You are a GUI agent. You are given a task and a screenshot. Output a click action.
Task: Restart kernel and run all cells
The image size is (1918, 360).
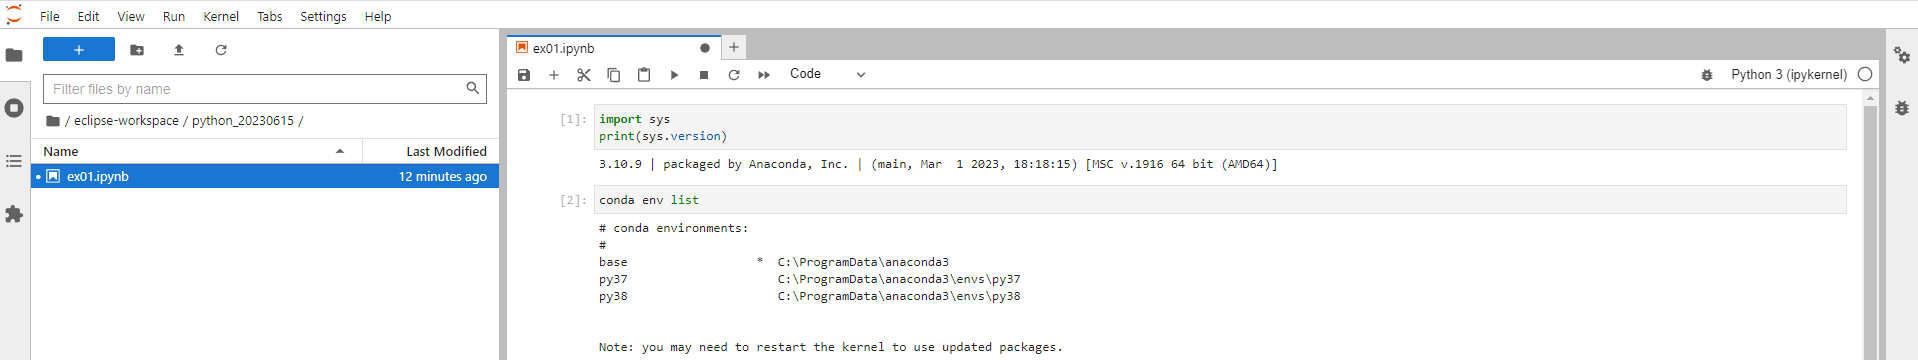(764, 75)
